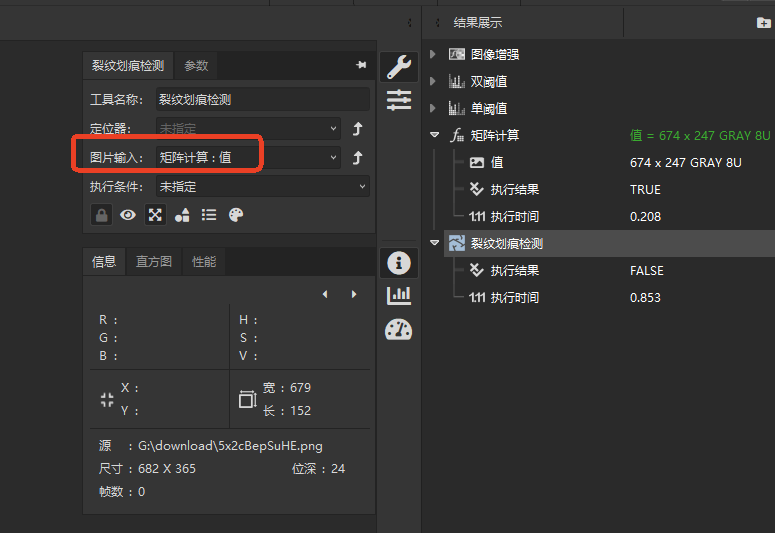Viewport: 775px width, 533px height.
Task: Expand the 图像增强 tree node
Action: (433, 54)
